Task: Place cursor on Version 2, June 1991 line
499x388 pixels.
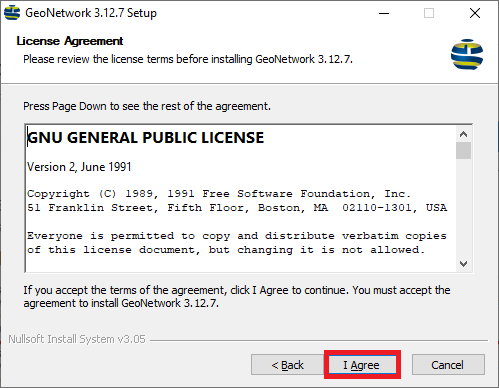Action: click(79, 167)
